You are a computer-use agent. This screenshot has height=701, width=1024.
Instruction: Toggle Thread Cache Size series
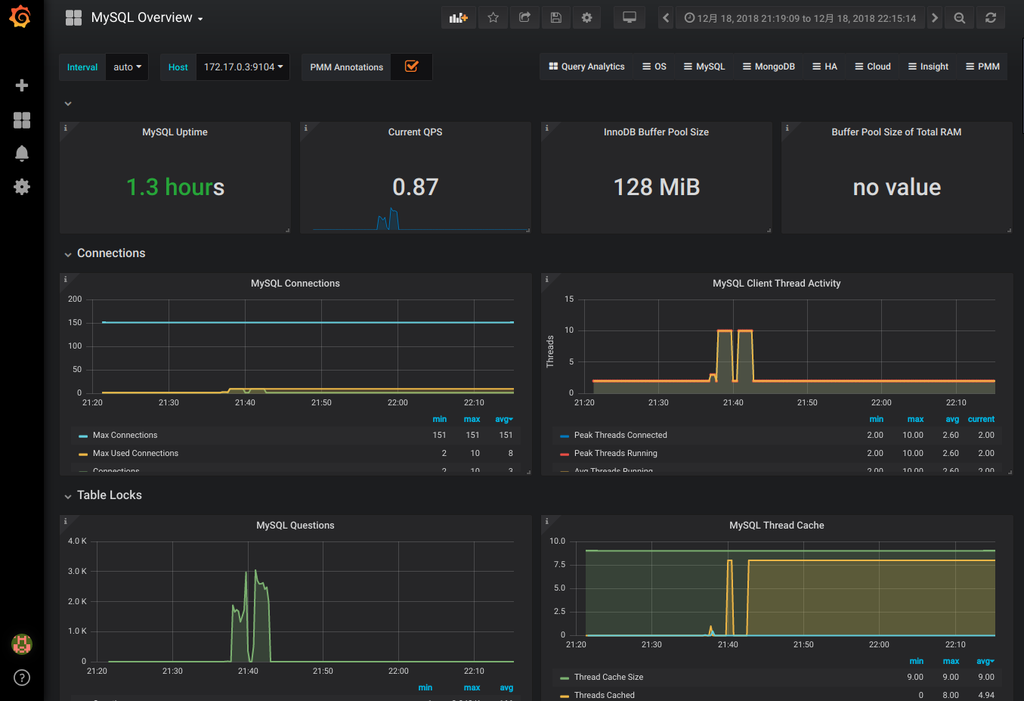coord(608,677)
